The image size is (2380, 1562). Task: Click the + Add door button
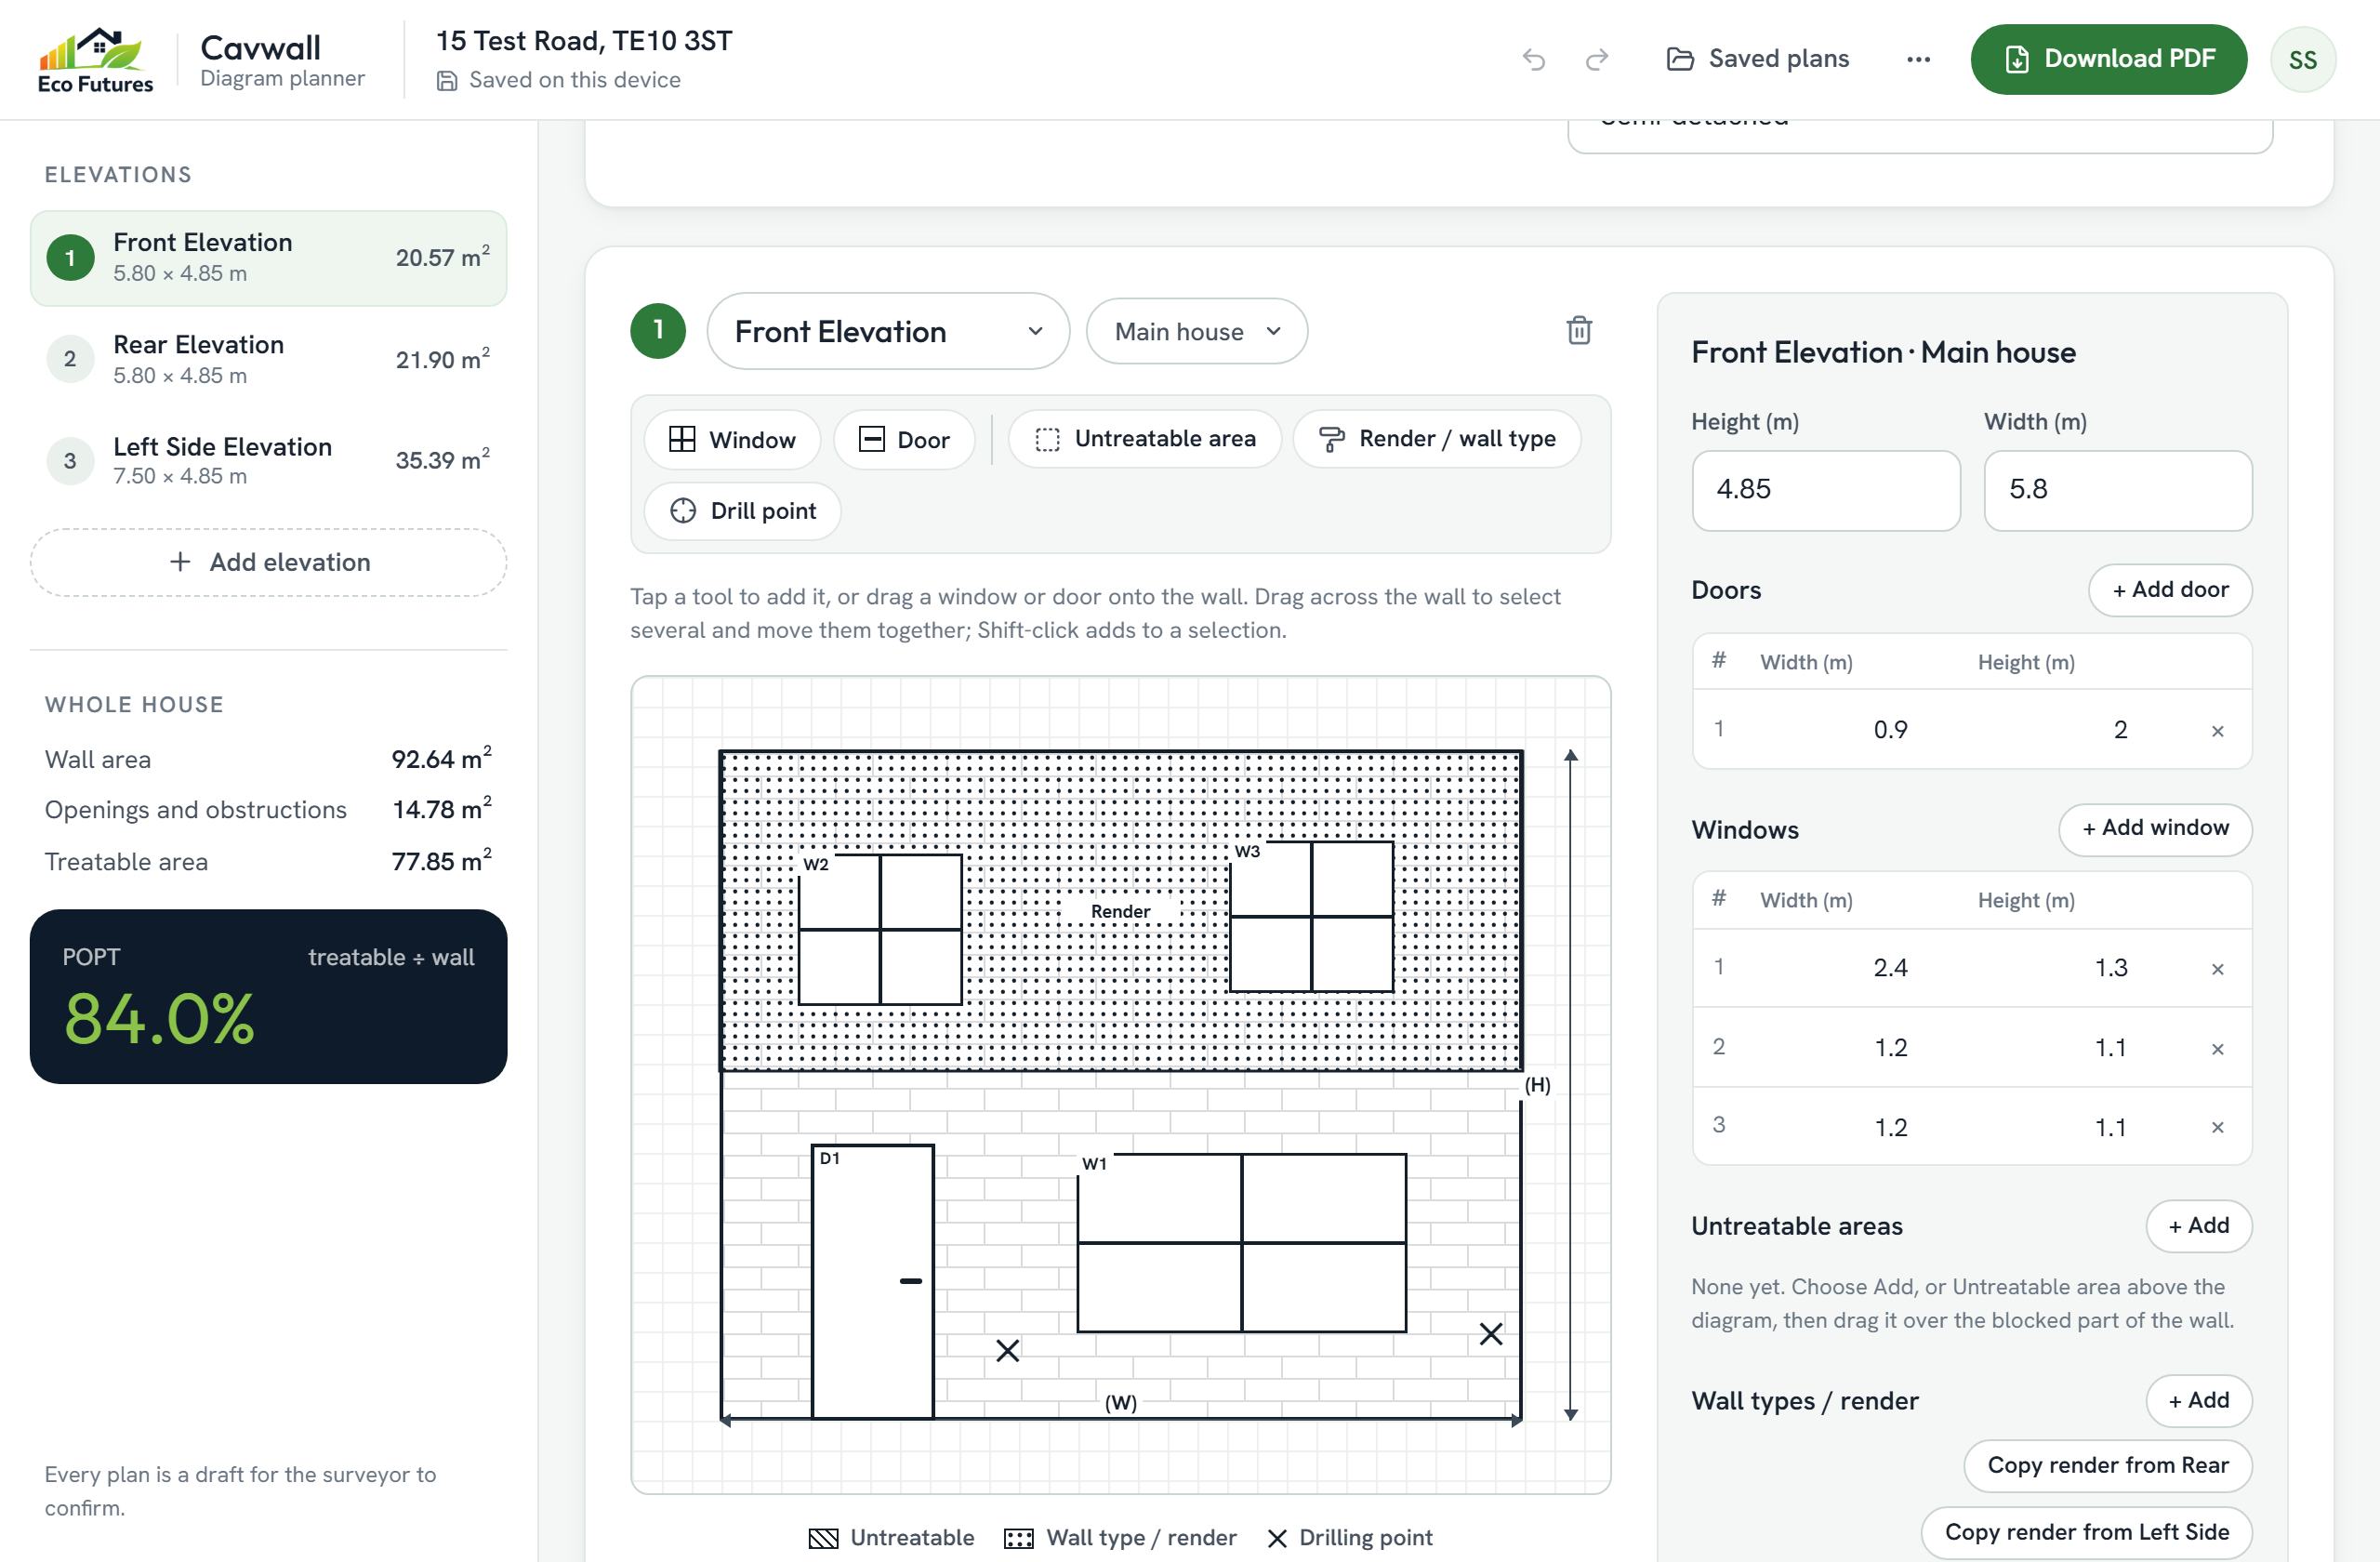pyautogui.click(x=2170, y=589)
